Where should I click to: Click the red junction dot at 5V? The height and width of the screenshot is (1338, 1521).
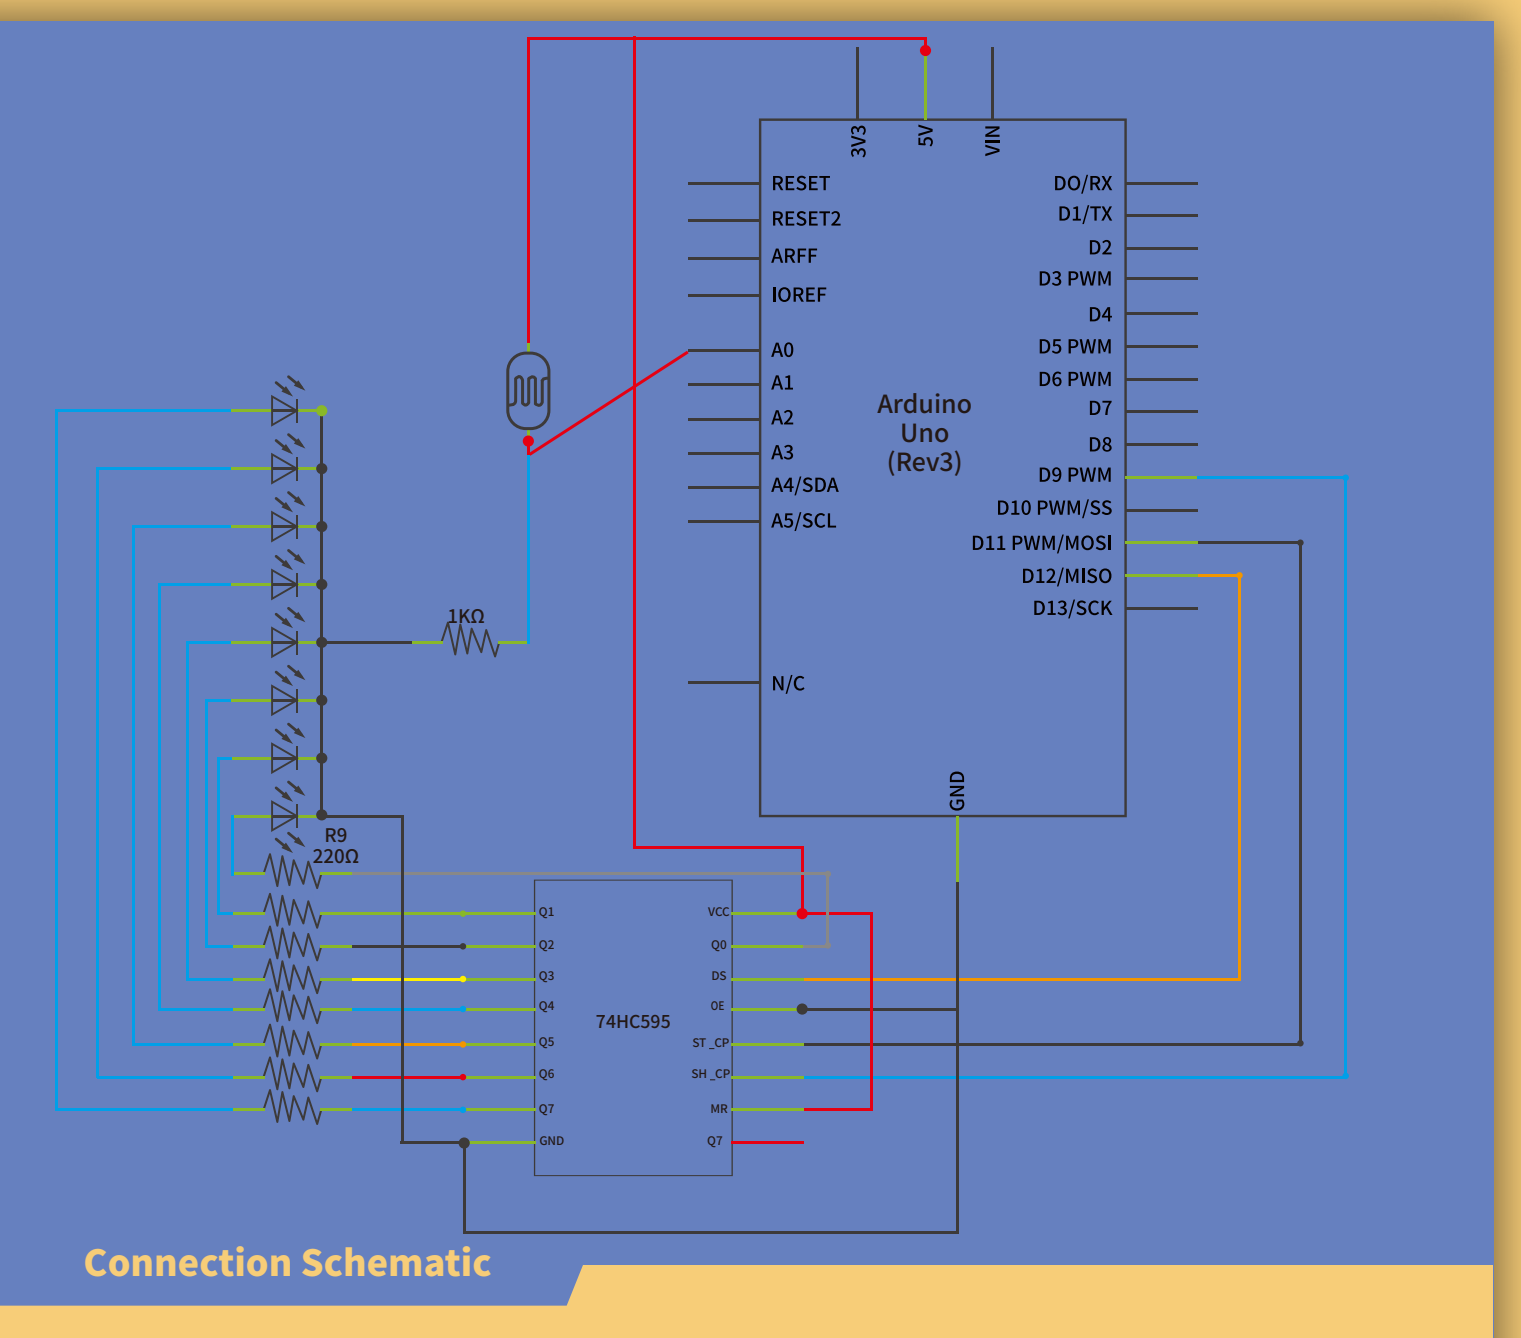pos(925,50)
